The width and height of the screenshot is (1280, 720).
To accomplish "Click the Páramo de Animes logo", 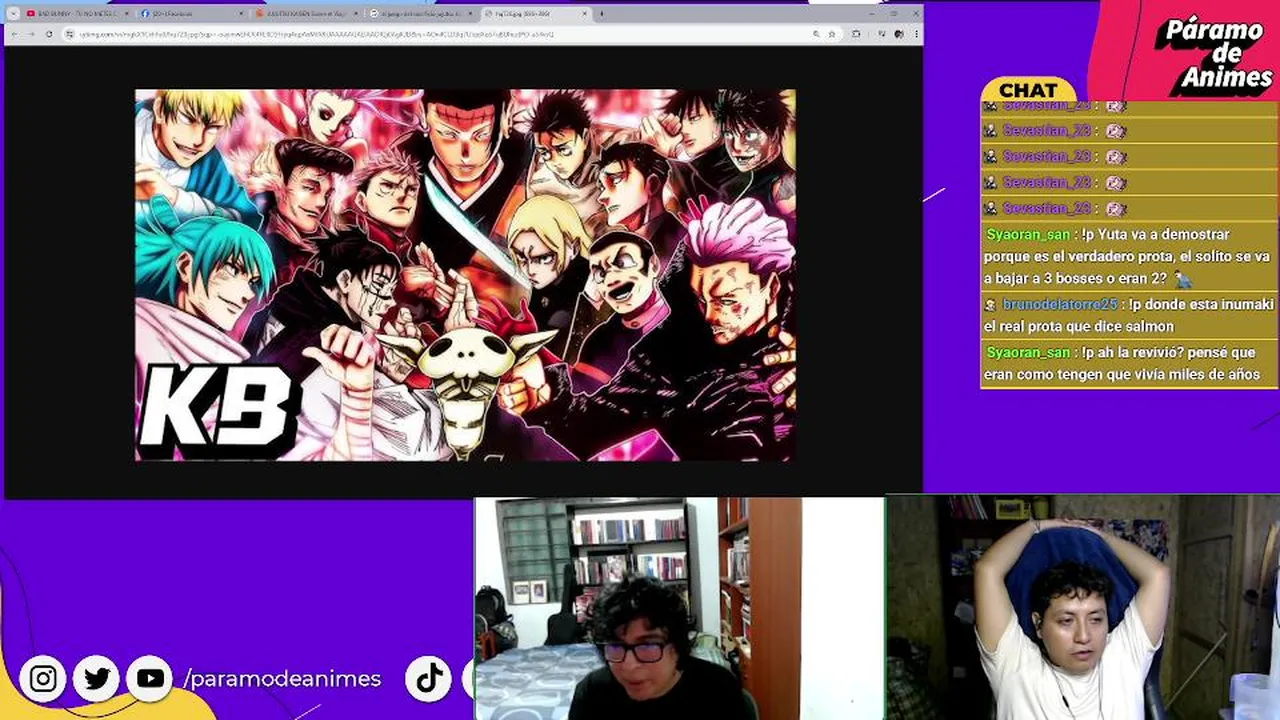I will coord(1214,55).
